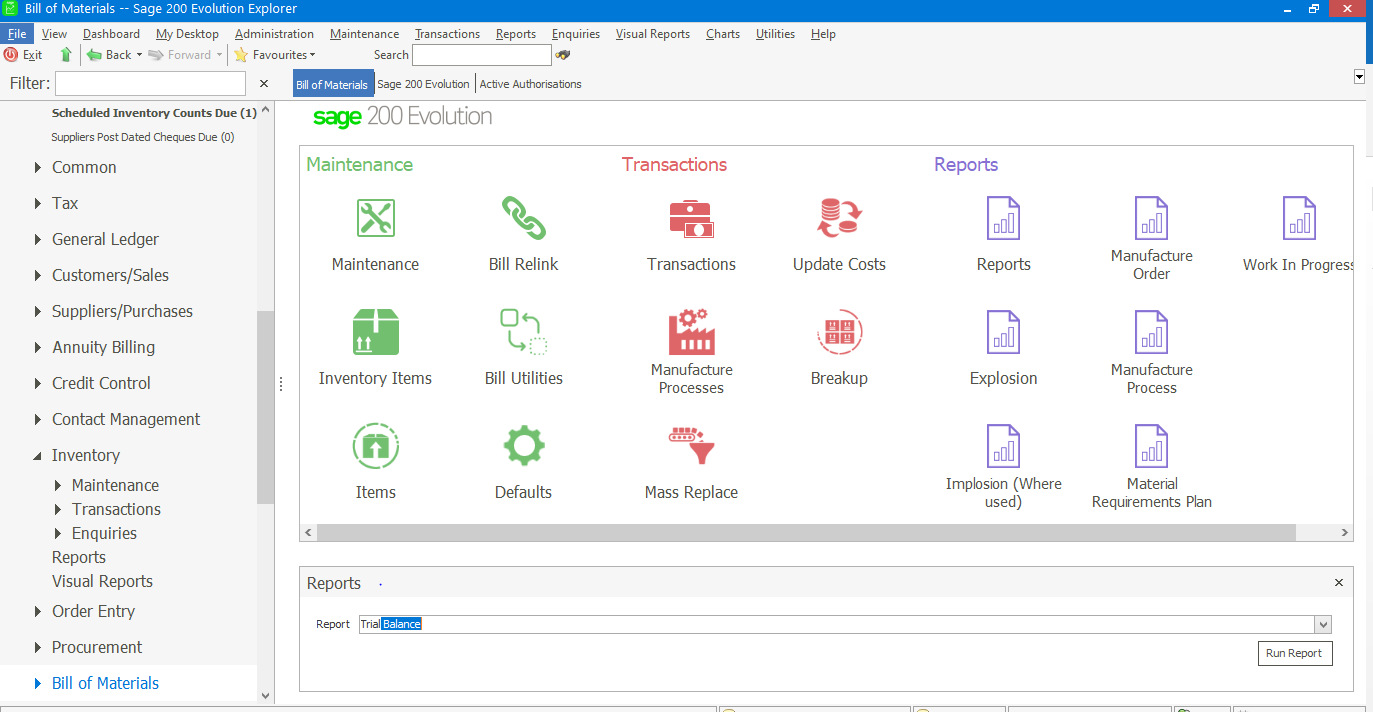Open the Administration menu
Viewport: 1373px width, 712px height.
(x=274, y=33)
